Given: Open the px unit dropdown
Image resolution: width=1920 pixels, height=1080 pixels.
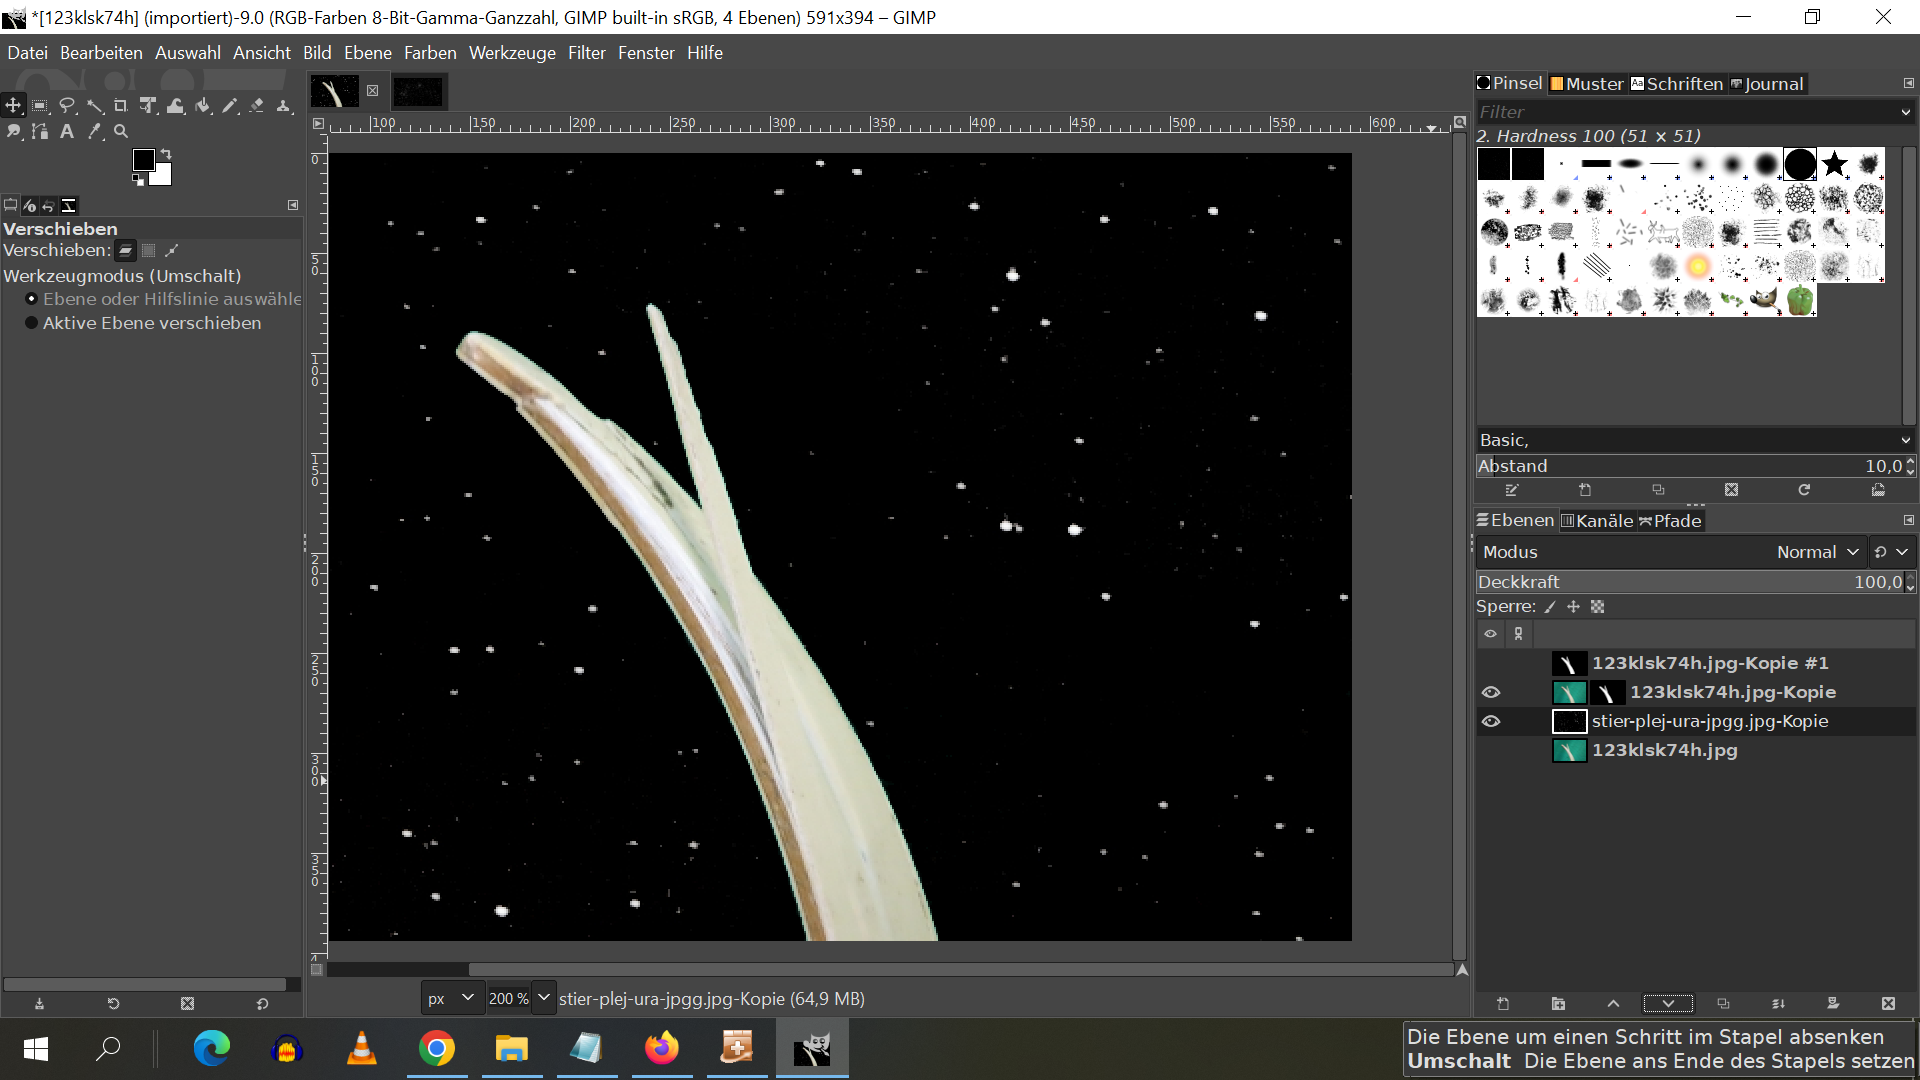Looking at the screenshot, I should pos(452,998).
